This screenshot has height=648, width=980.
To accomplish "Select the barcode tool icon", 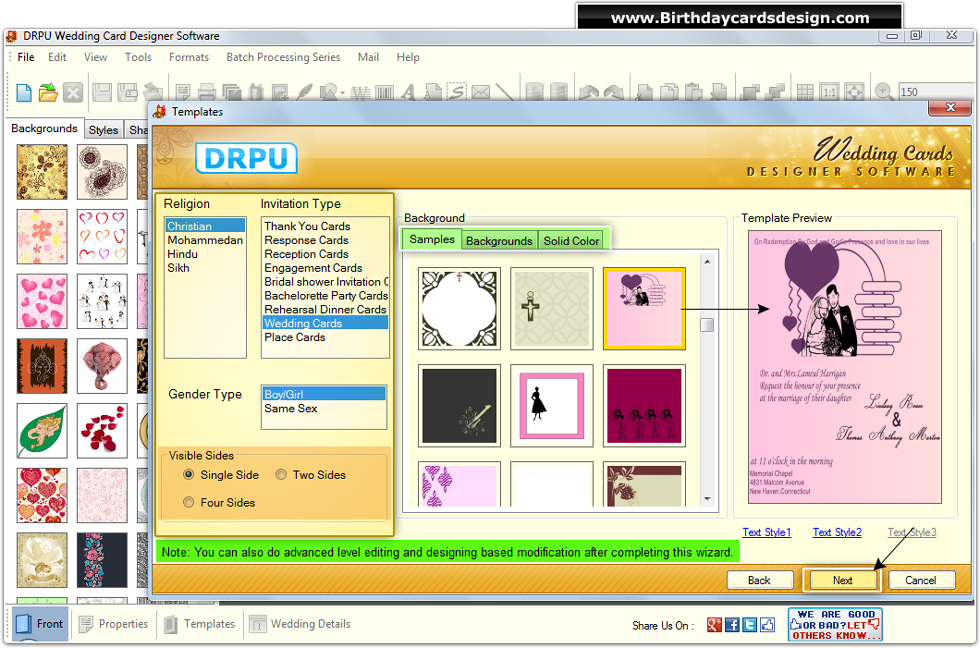I will (384, 93).
